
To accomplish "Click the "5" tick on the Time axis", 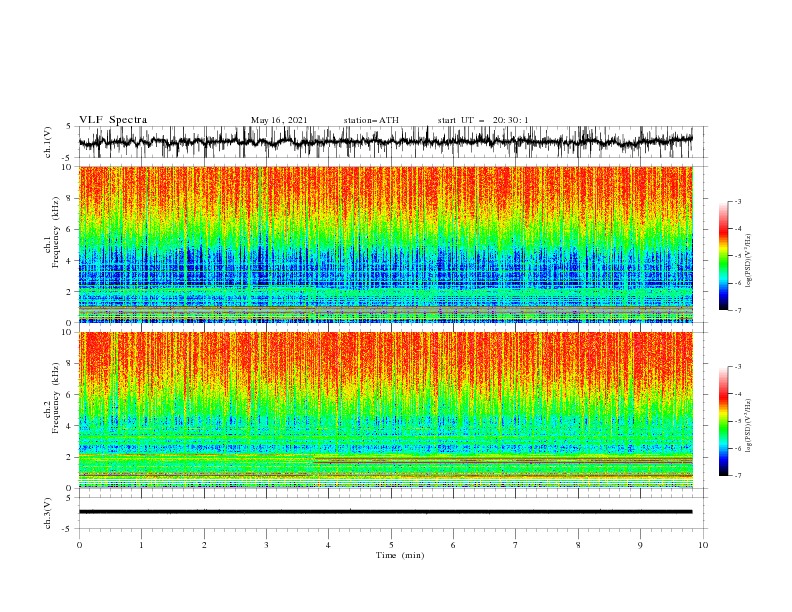I will click(x=391, y=545).
